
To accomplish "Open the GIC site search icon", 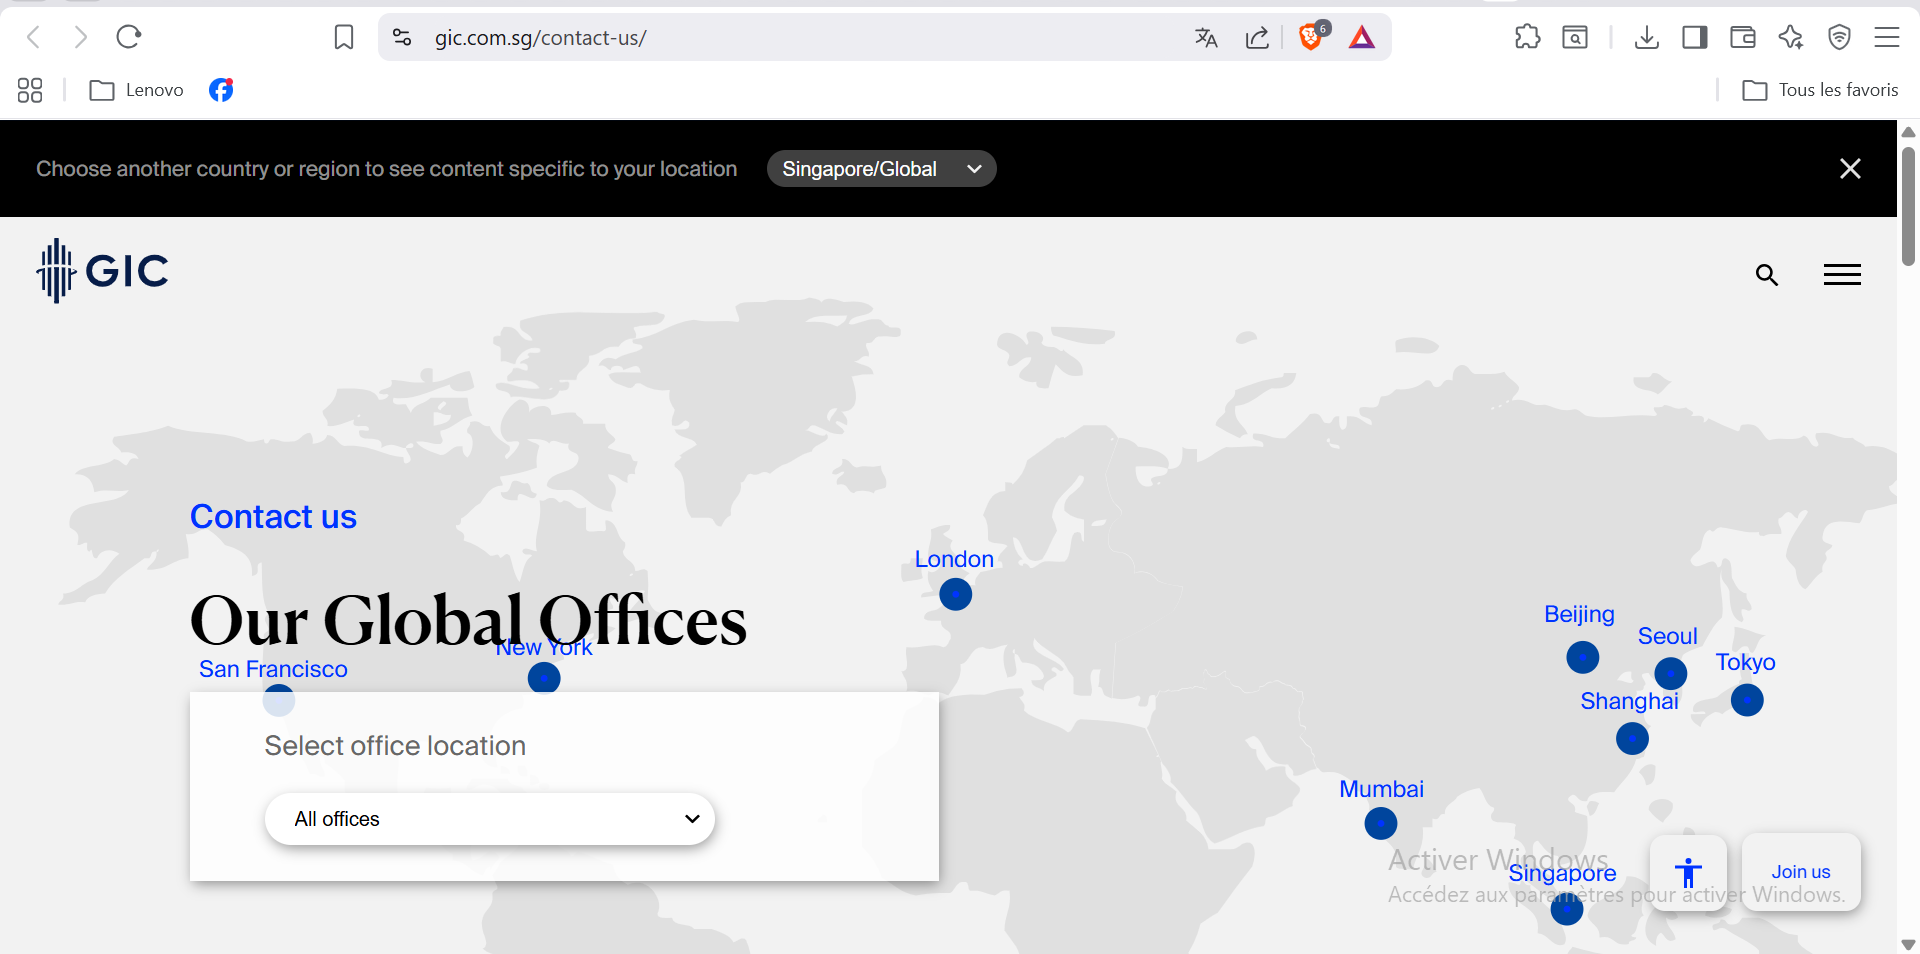I will [1767, 275].
